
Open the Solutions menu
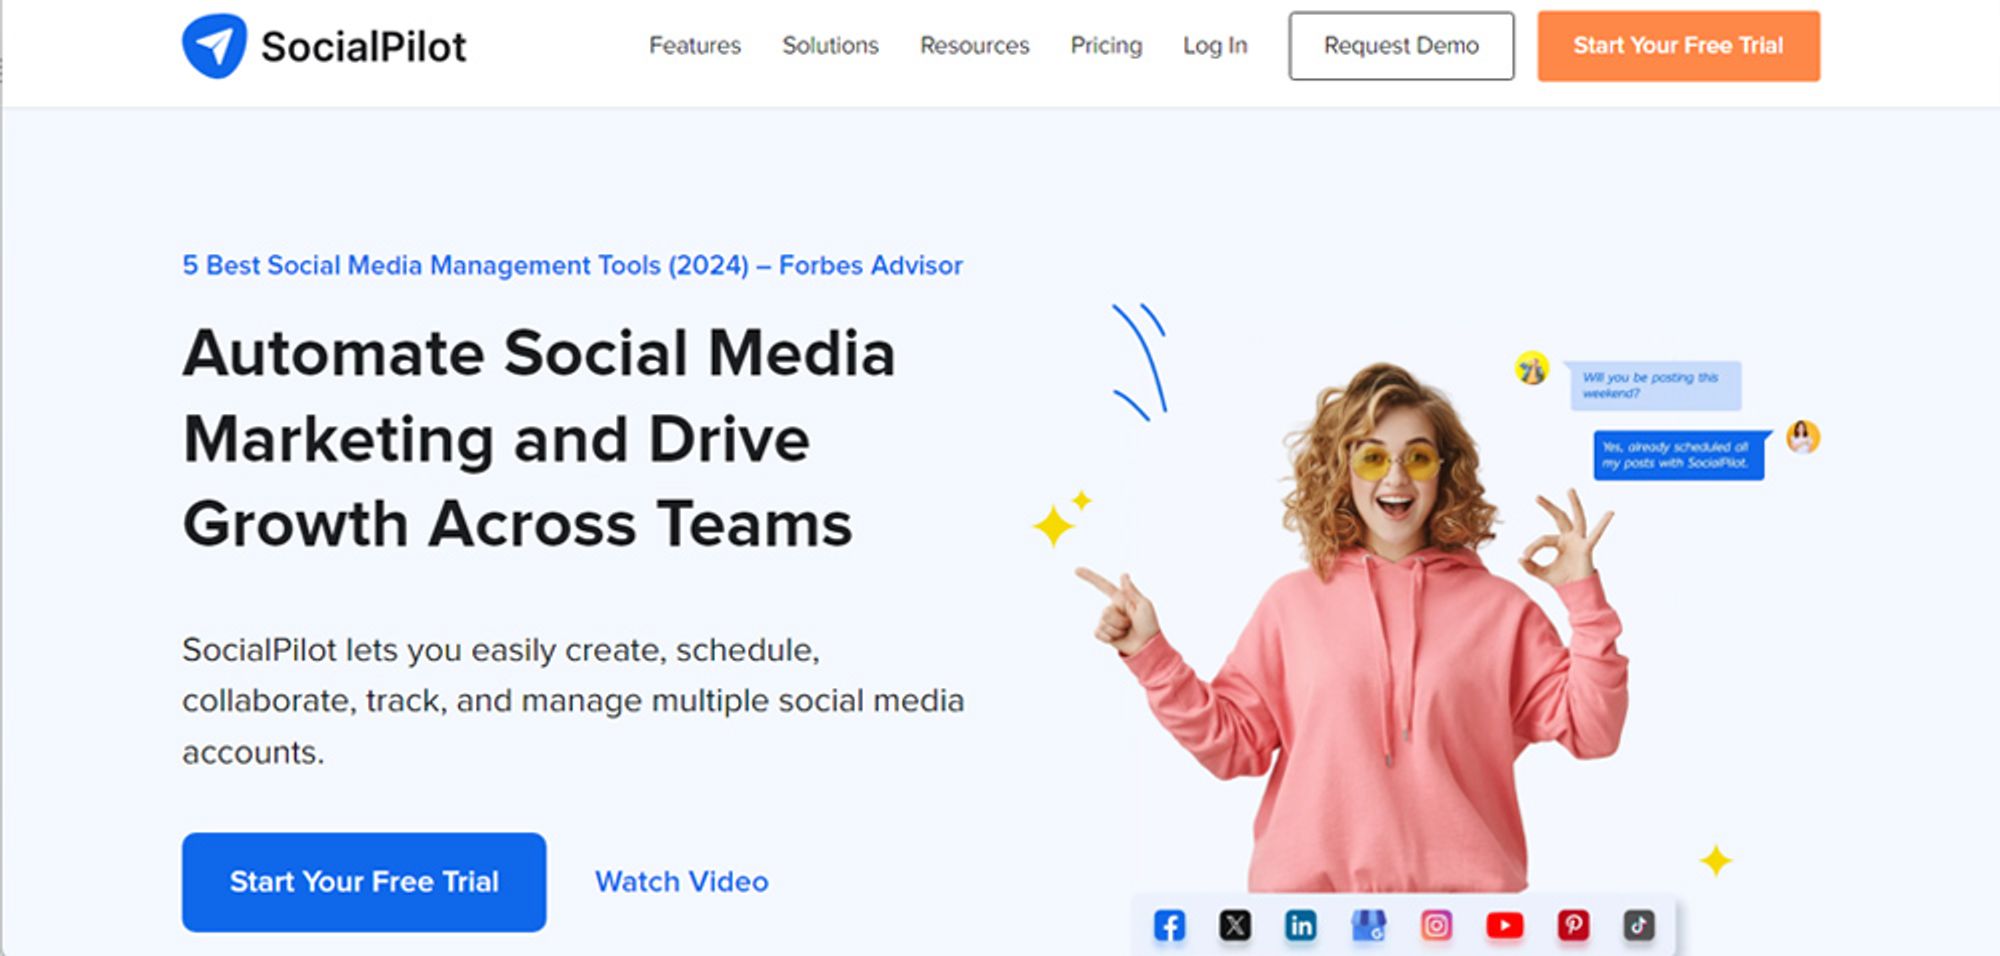pos(830,46)
